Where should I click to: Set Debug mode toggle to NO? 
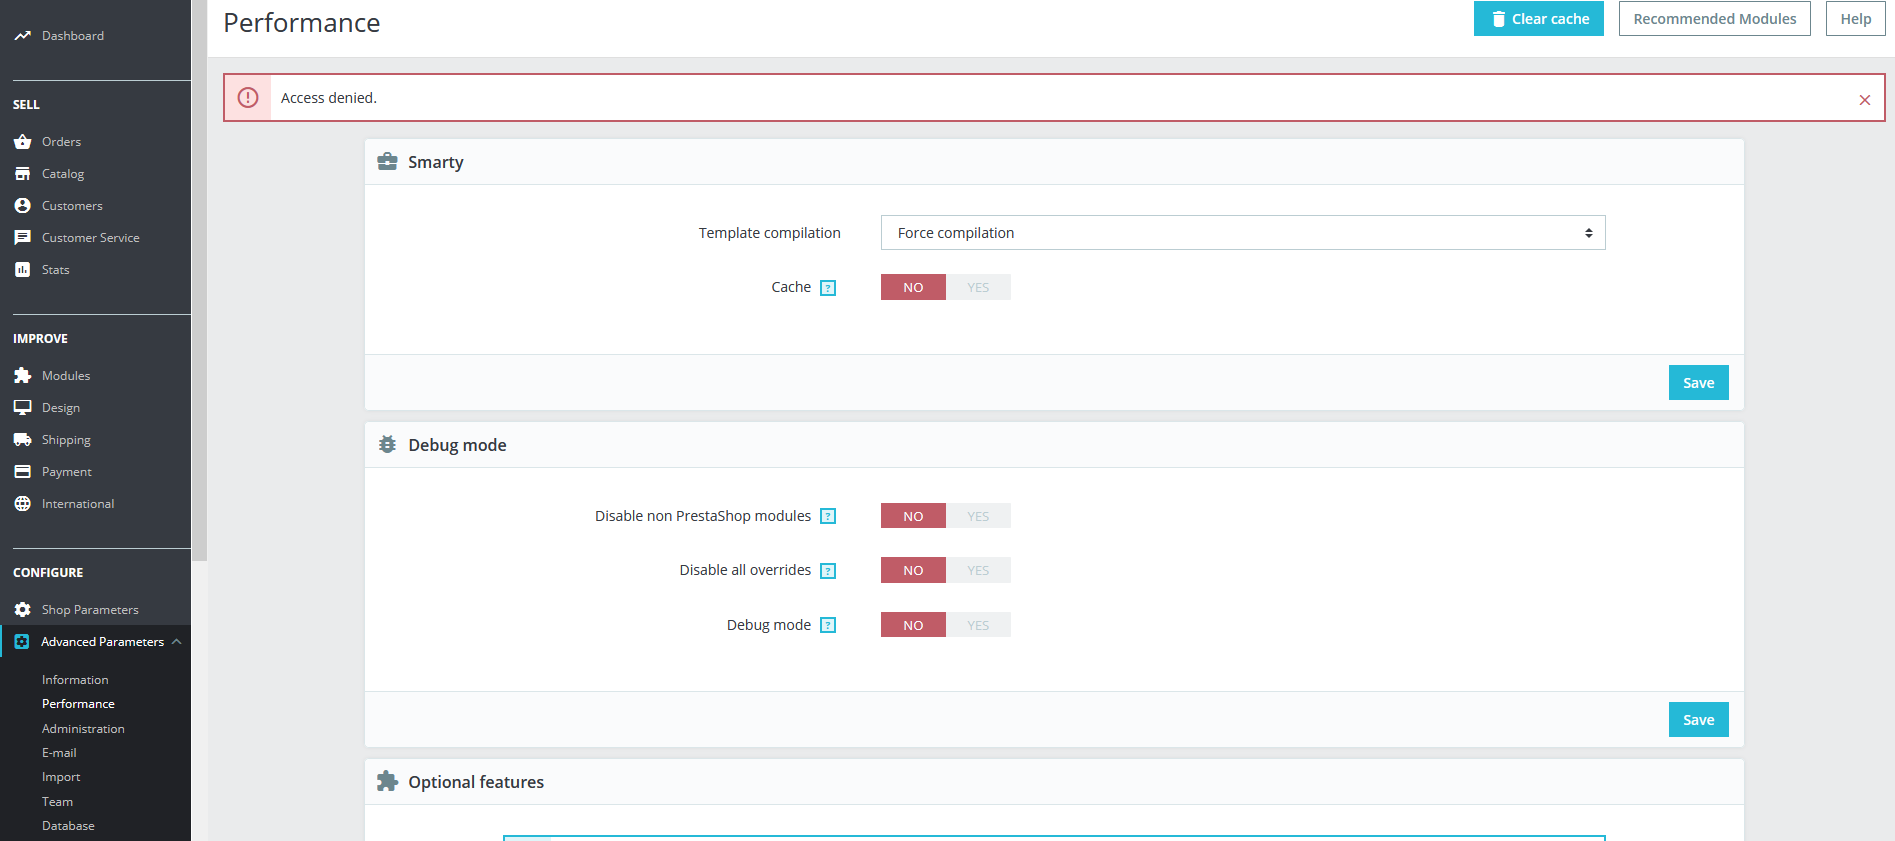point(913,625)
